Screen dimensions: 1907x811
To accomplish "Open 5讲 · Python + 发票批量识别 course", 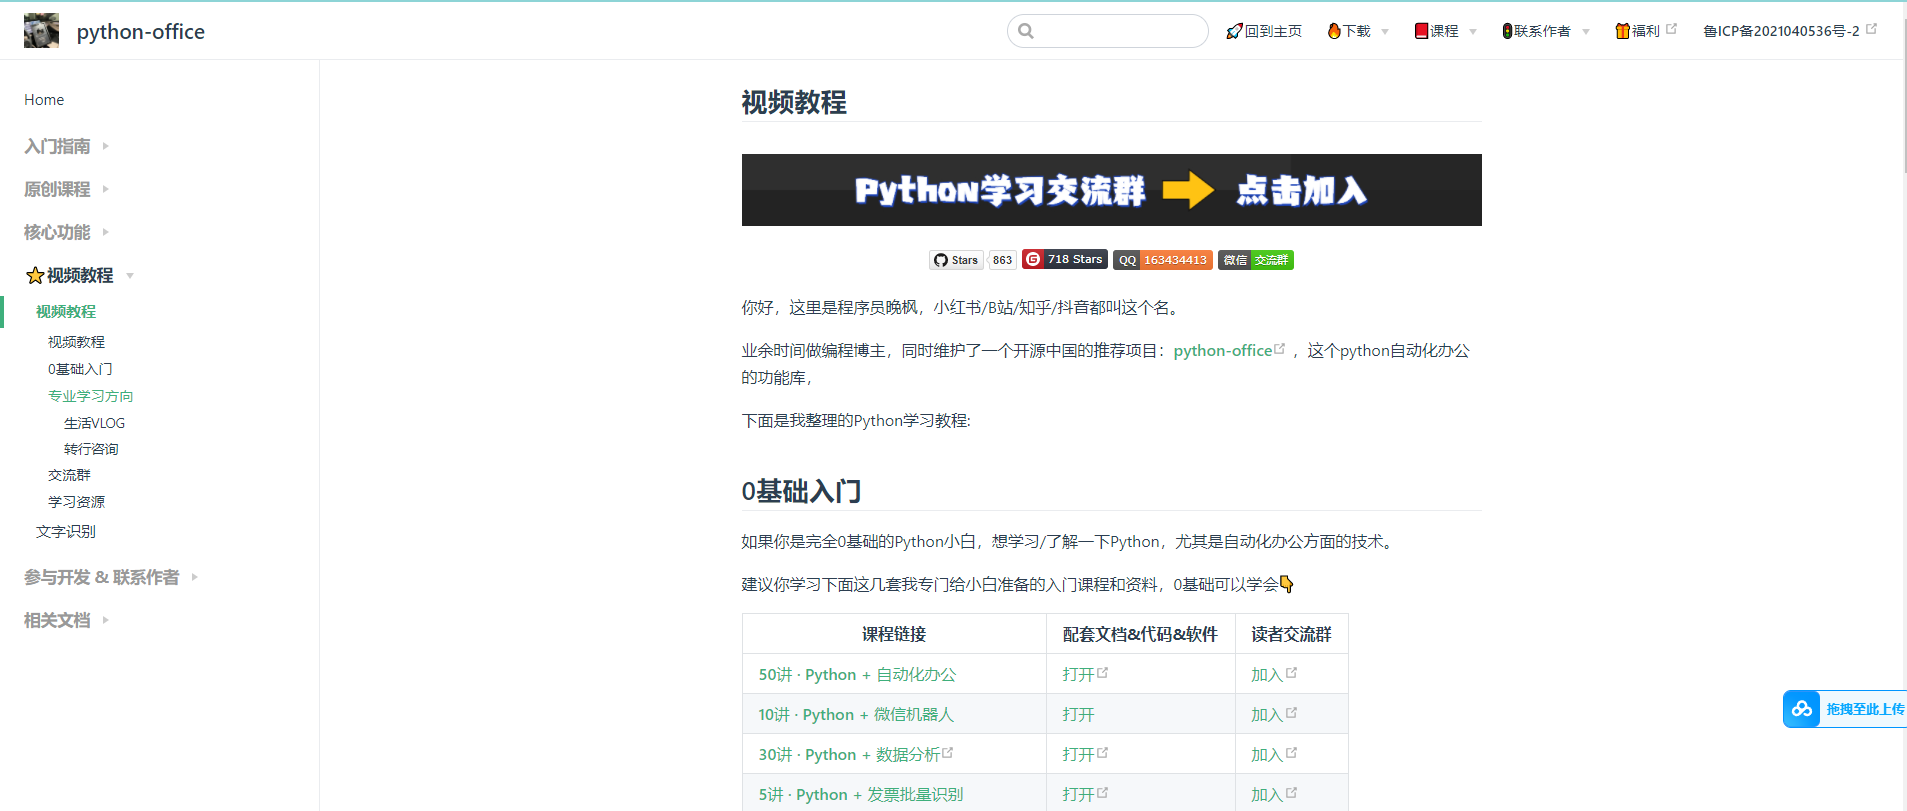I will click(x=861, y=795).
